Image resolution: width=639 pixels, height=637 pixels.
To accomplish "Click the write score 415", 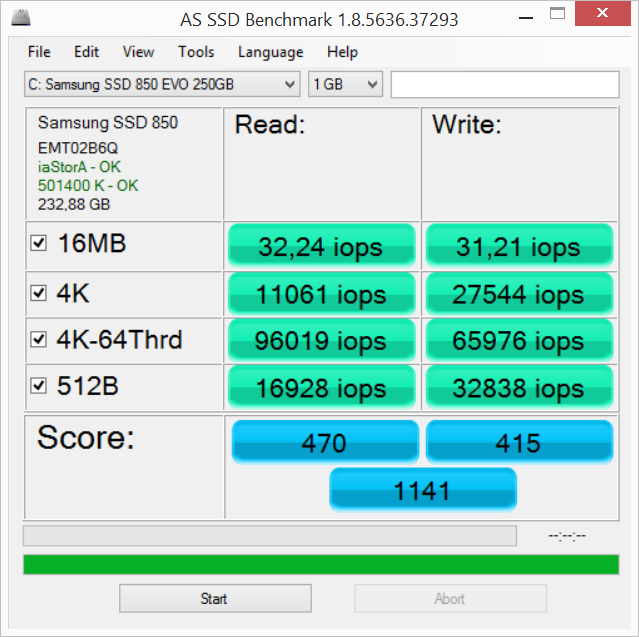I will [x=519, y=443].
